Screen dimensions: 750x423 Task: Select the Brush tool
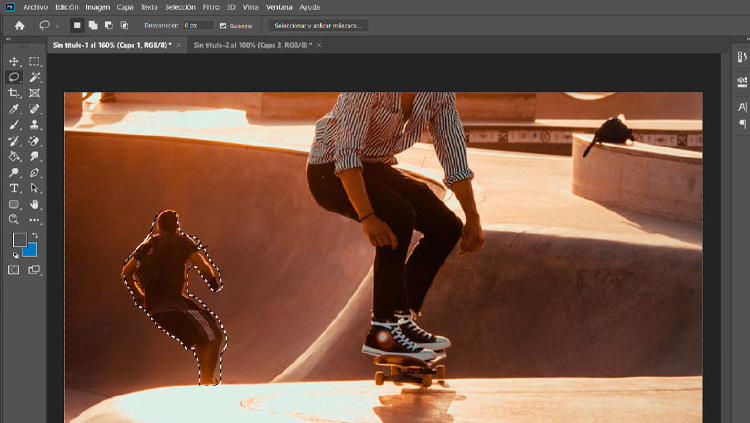click(x=14, y=125)
